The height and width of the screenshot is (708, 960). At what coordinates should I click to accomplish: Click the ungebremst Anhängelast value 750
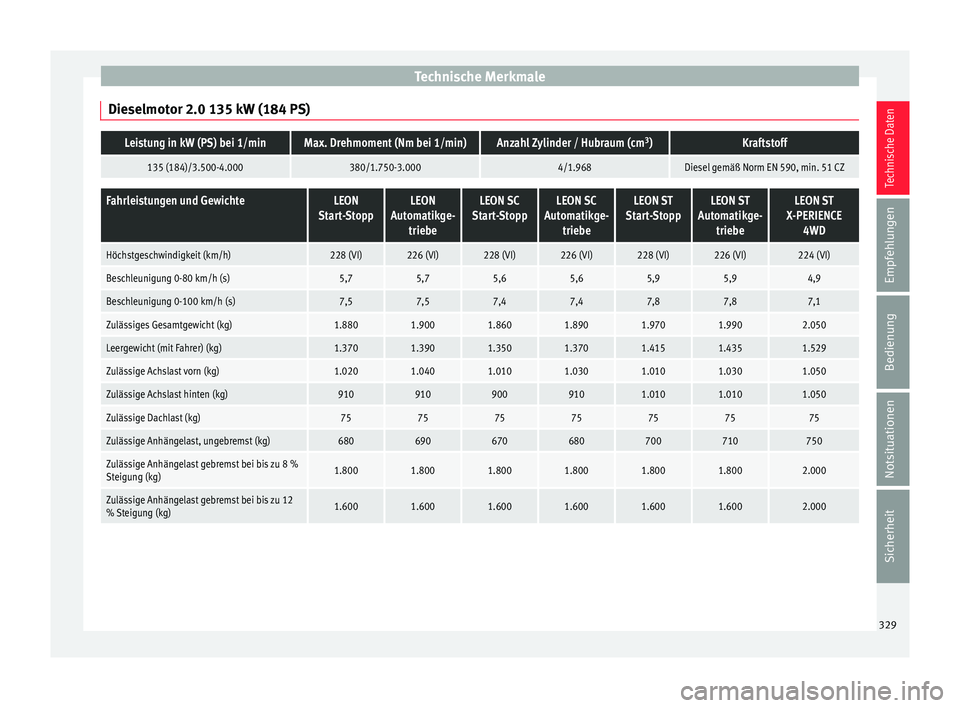tap(814, 441)
